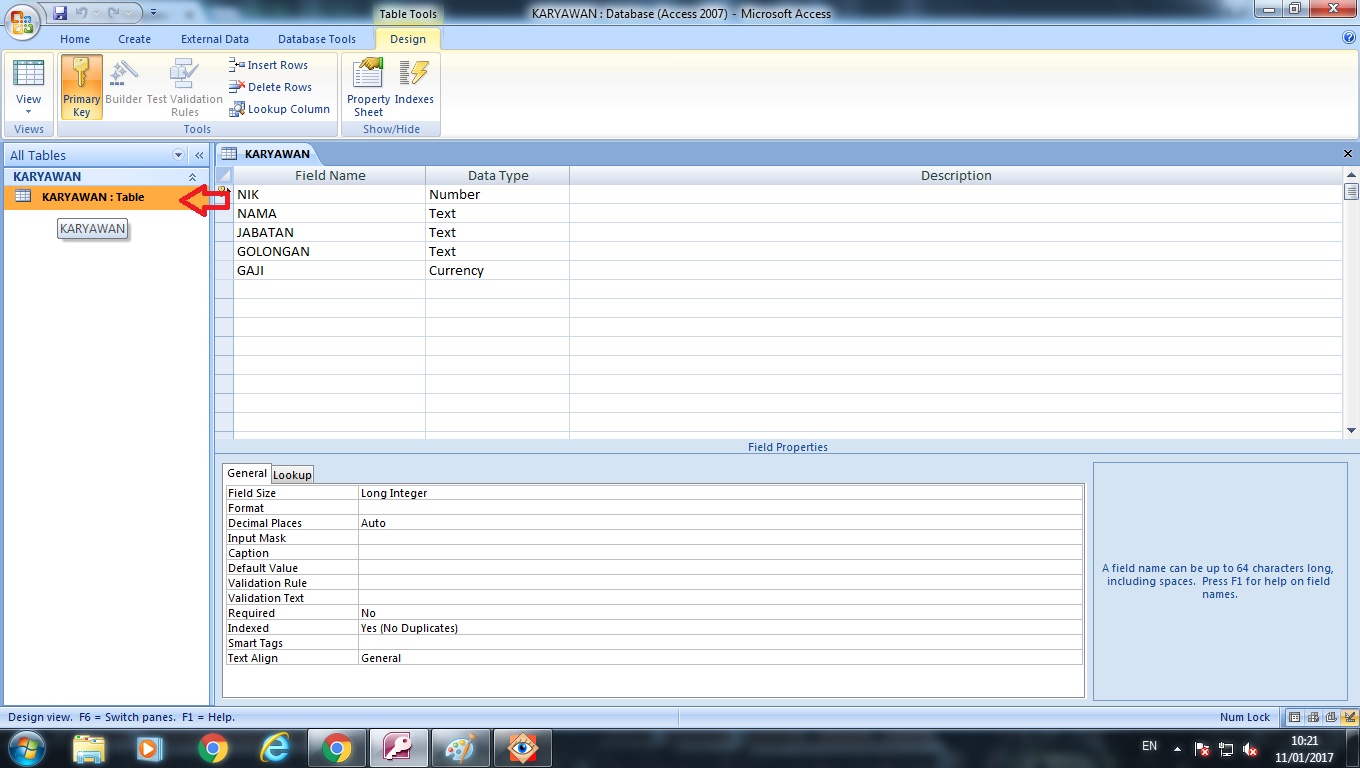The height and width of the screenshot is (768, 1360).
Task: Click the GOLONGAN field name cell
Action: pyautogui.click(x=330, y=251)
